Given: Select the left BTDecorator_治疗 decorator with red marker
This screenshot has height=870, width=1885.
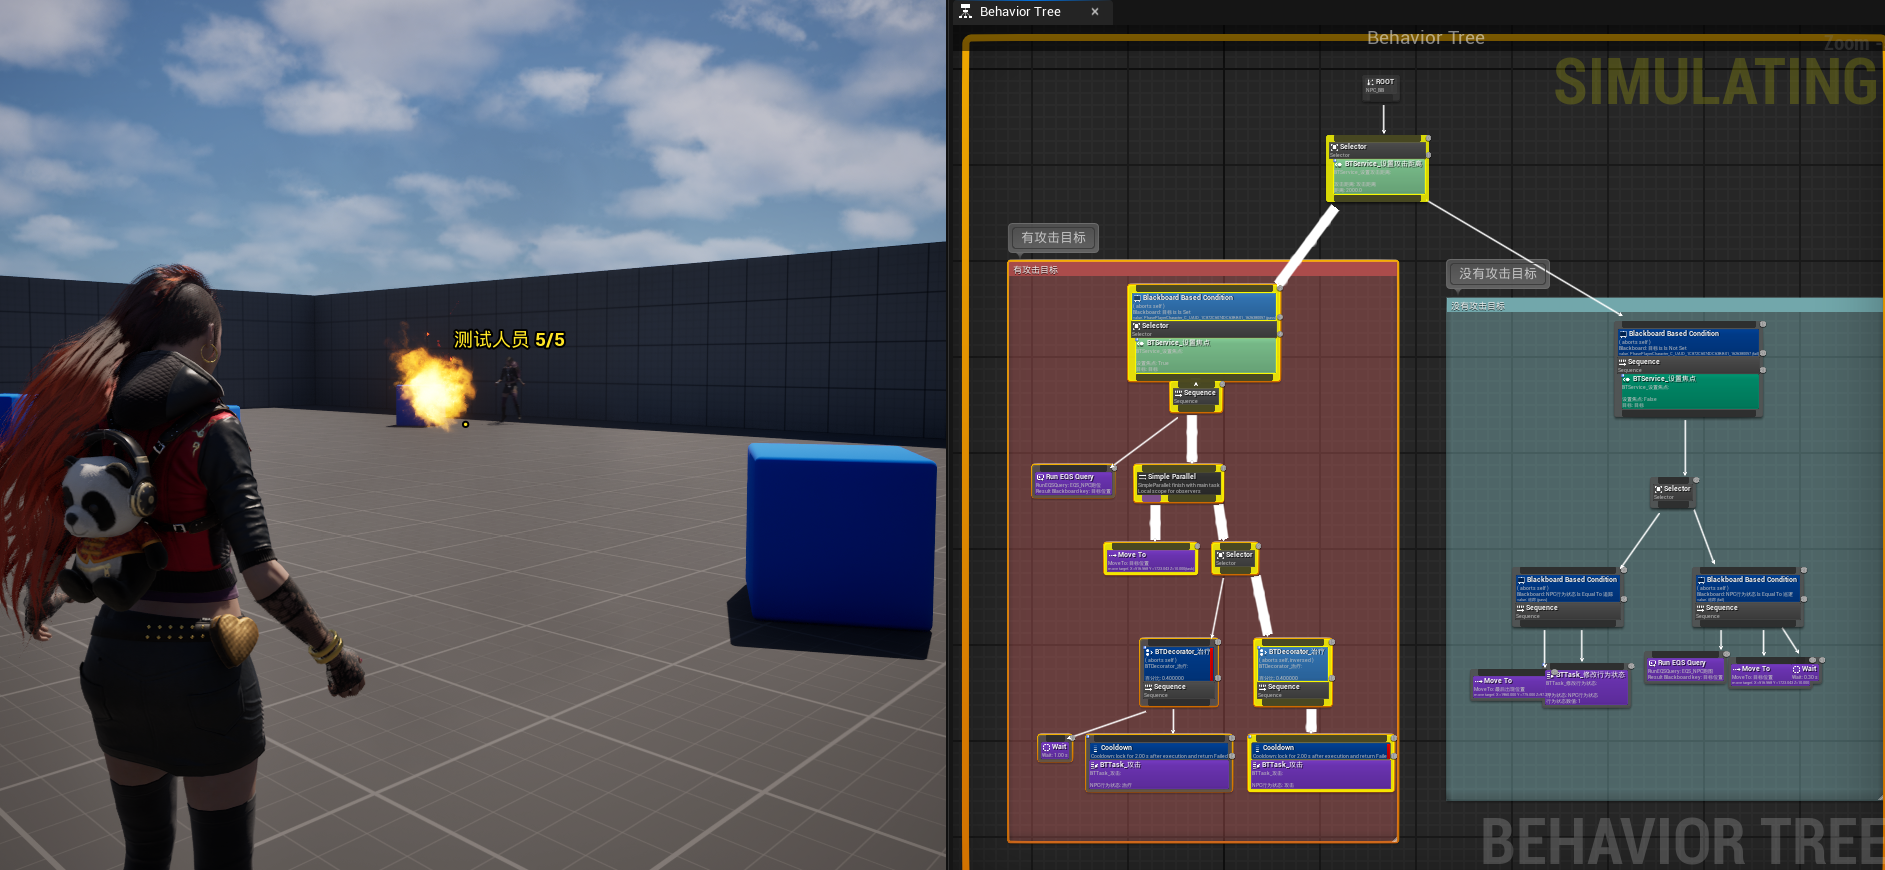Looking at the screenshot, I should 1179,663.
